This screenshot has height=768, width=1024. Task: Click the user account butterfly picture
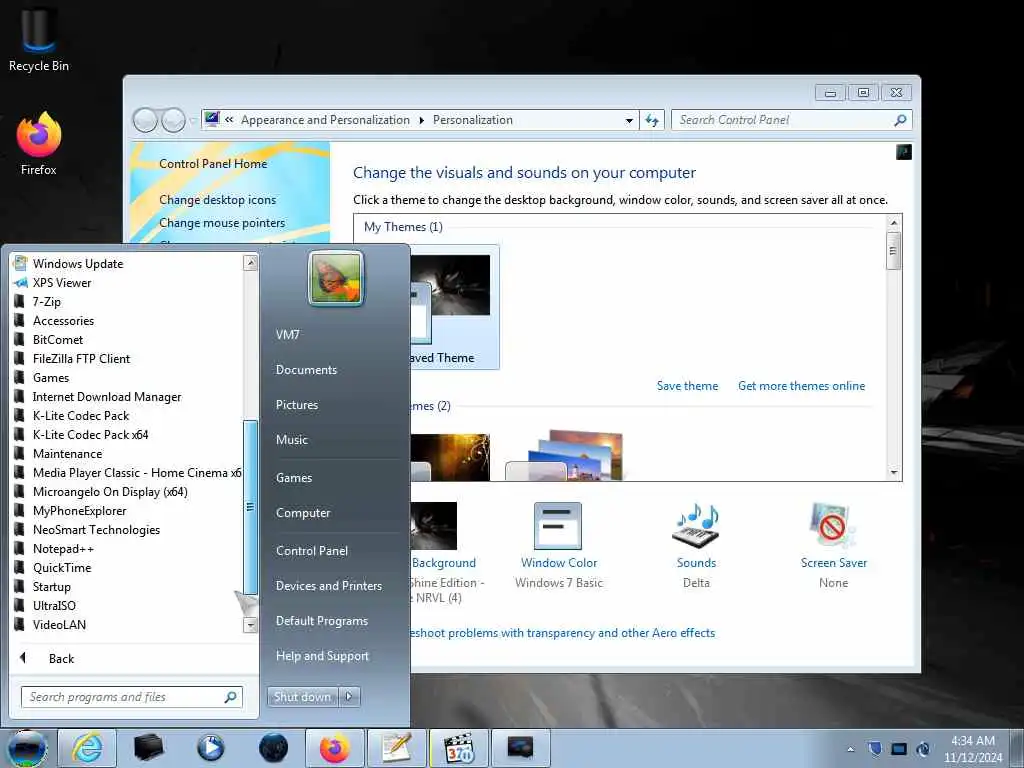[x=336, y=279]
